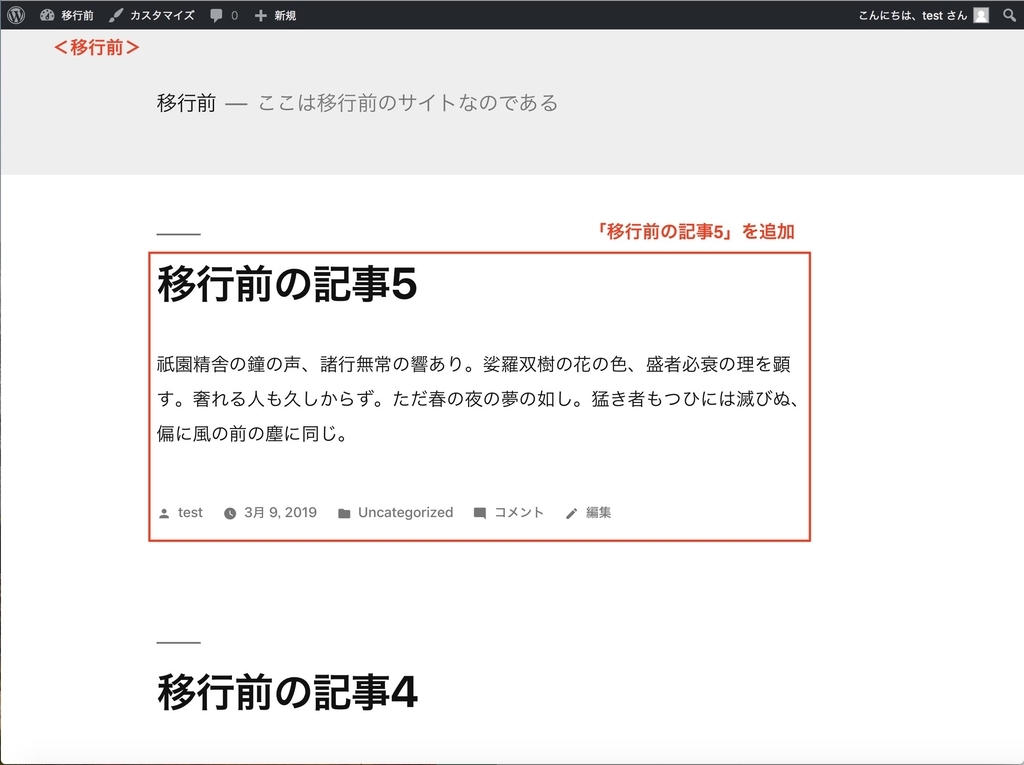Select the folder icon before Uncategorized
The image size is (1024, 765).
343,512
